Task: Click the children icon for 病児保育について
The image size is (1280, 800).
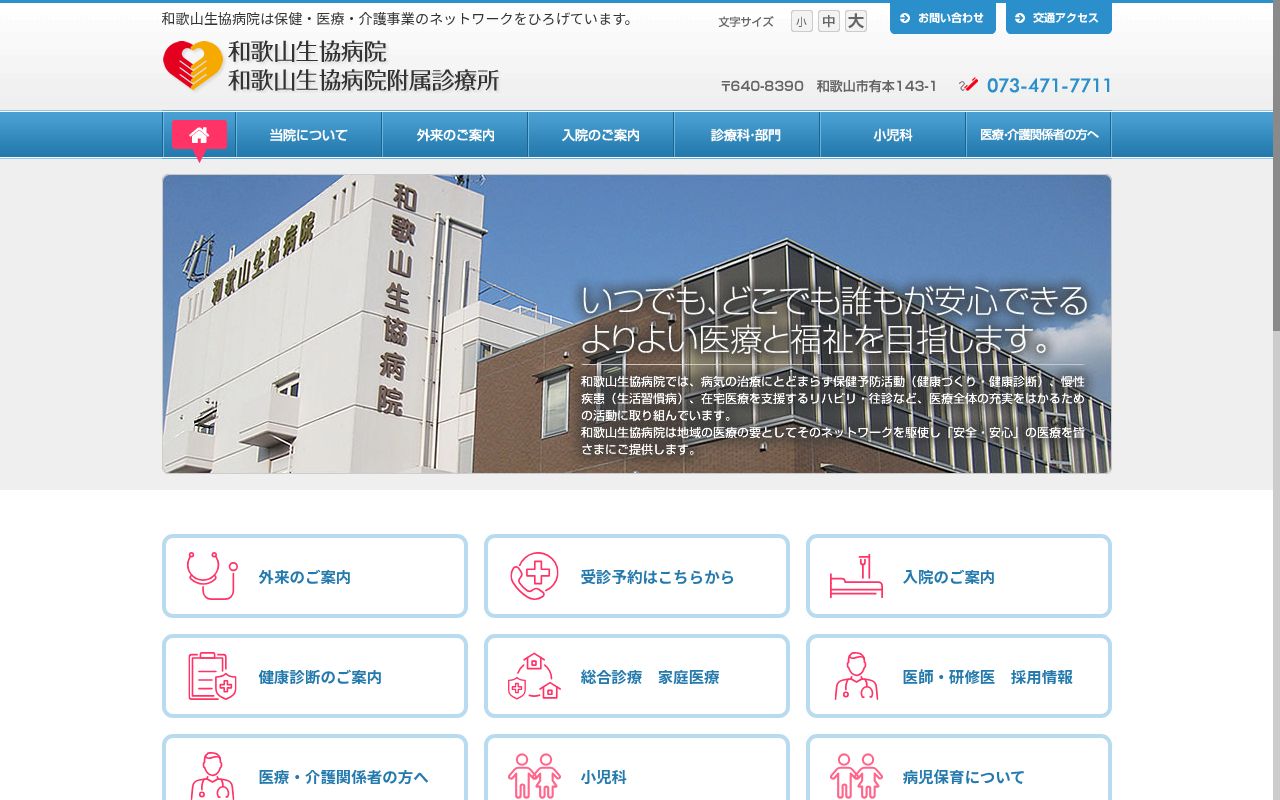Action: coord(856,776)
